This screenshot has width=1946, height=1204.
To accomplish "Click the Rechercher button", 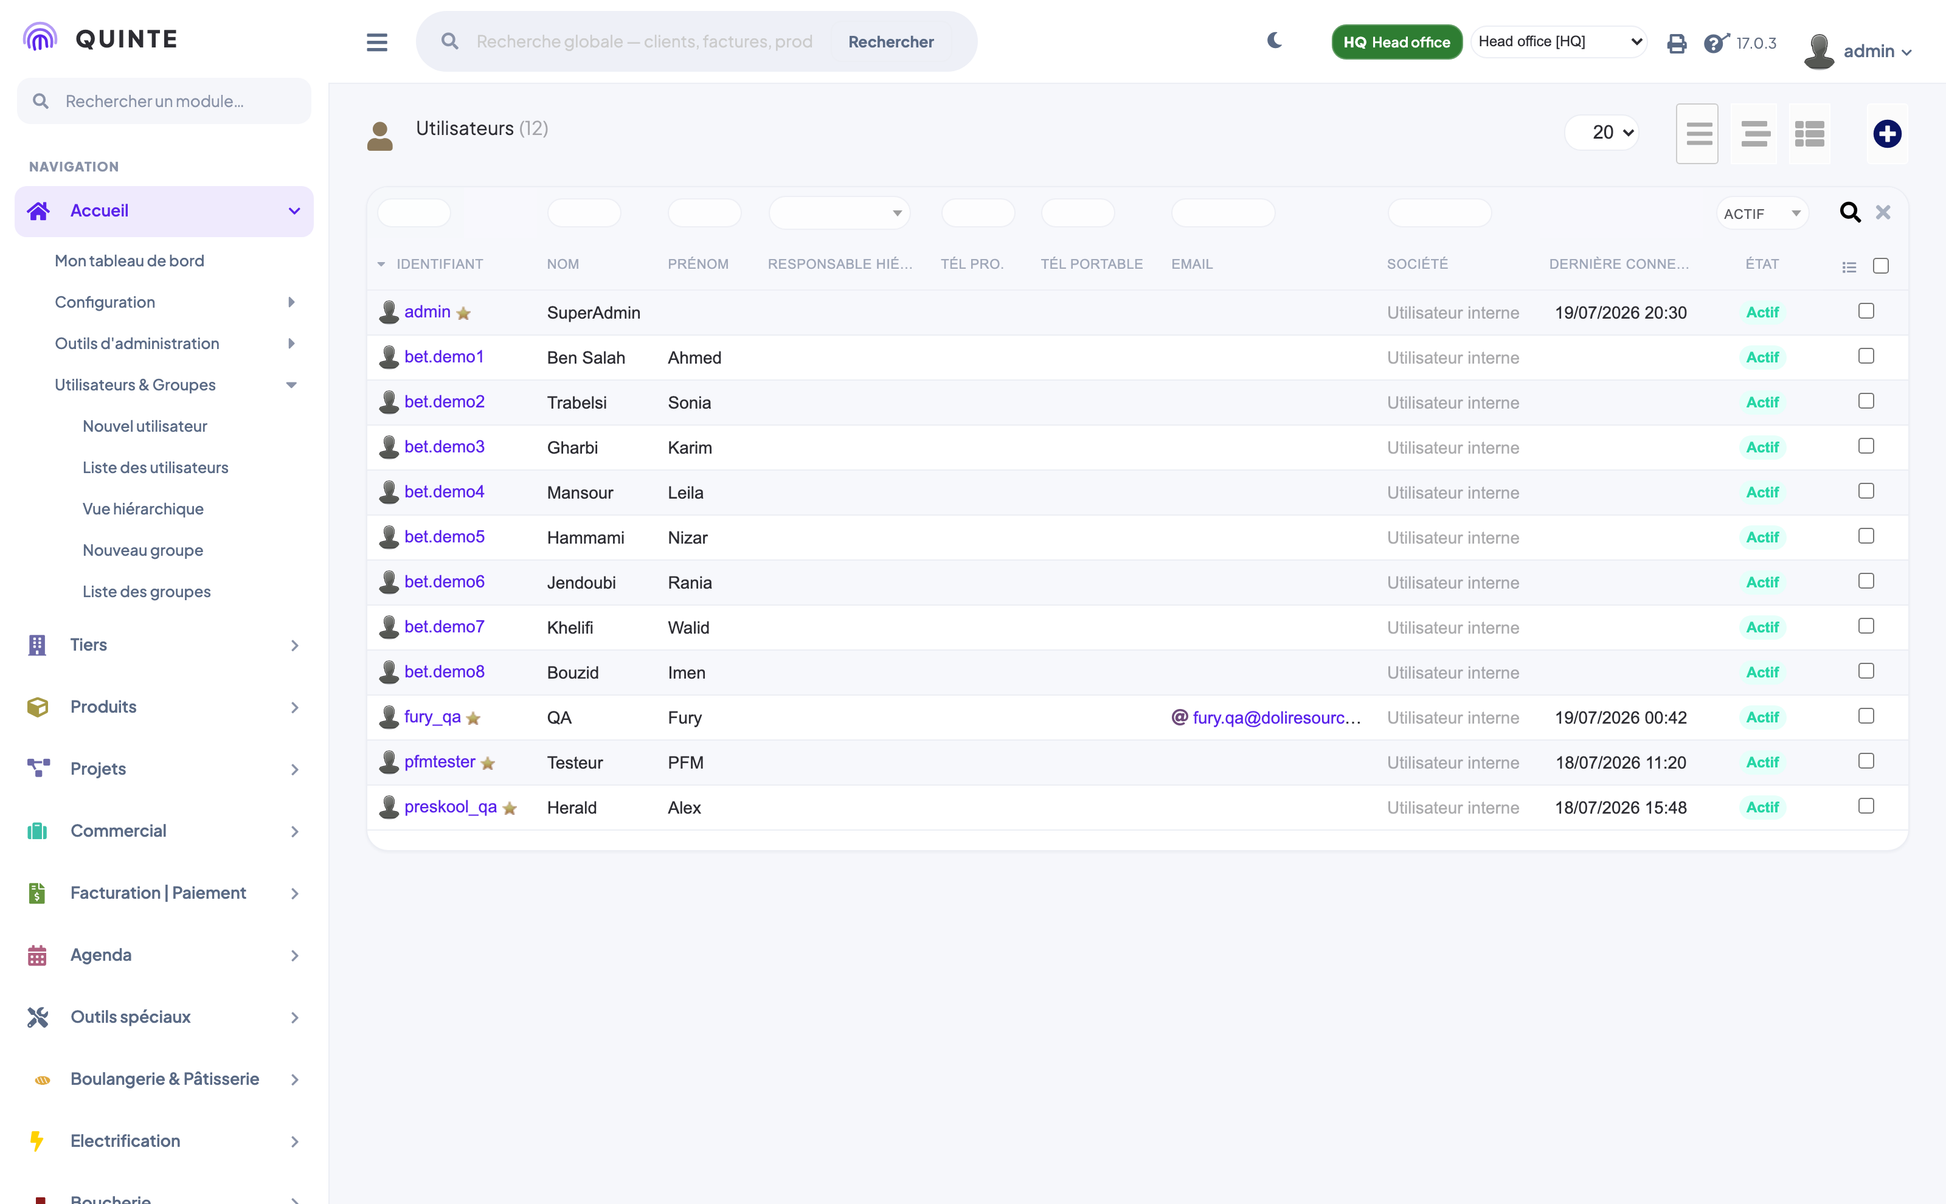I will click(891, 41).
